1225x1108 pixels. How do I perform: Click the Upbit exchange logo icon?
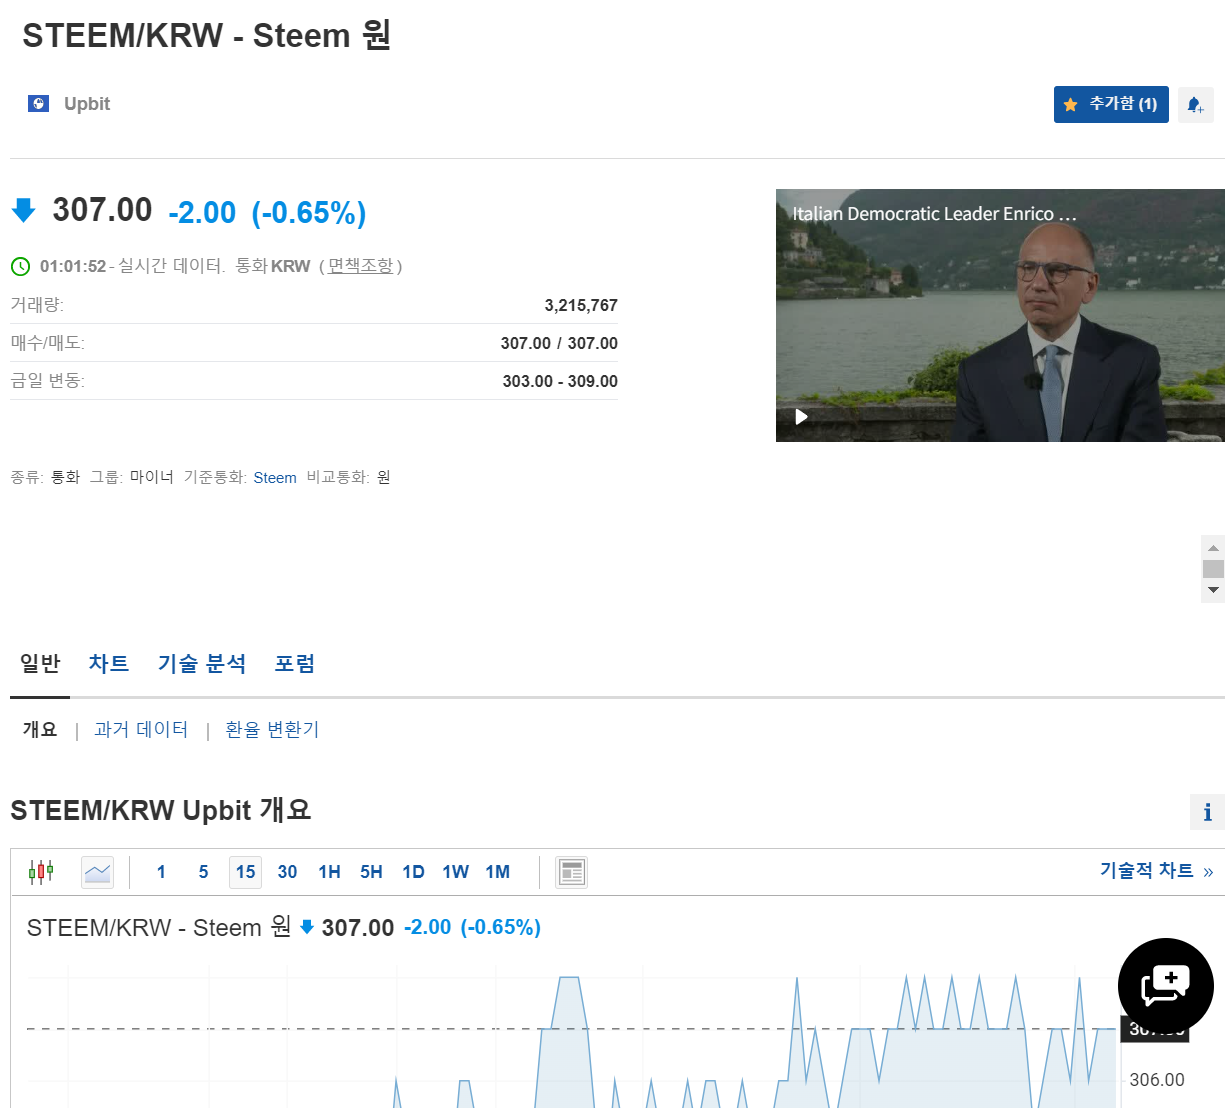click(38, 103)
